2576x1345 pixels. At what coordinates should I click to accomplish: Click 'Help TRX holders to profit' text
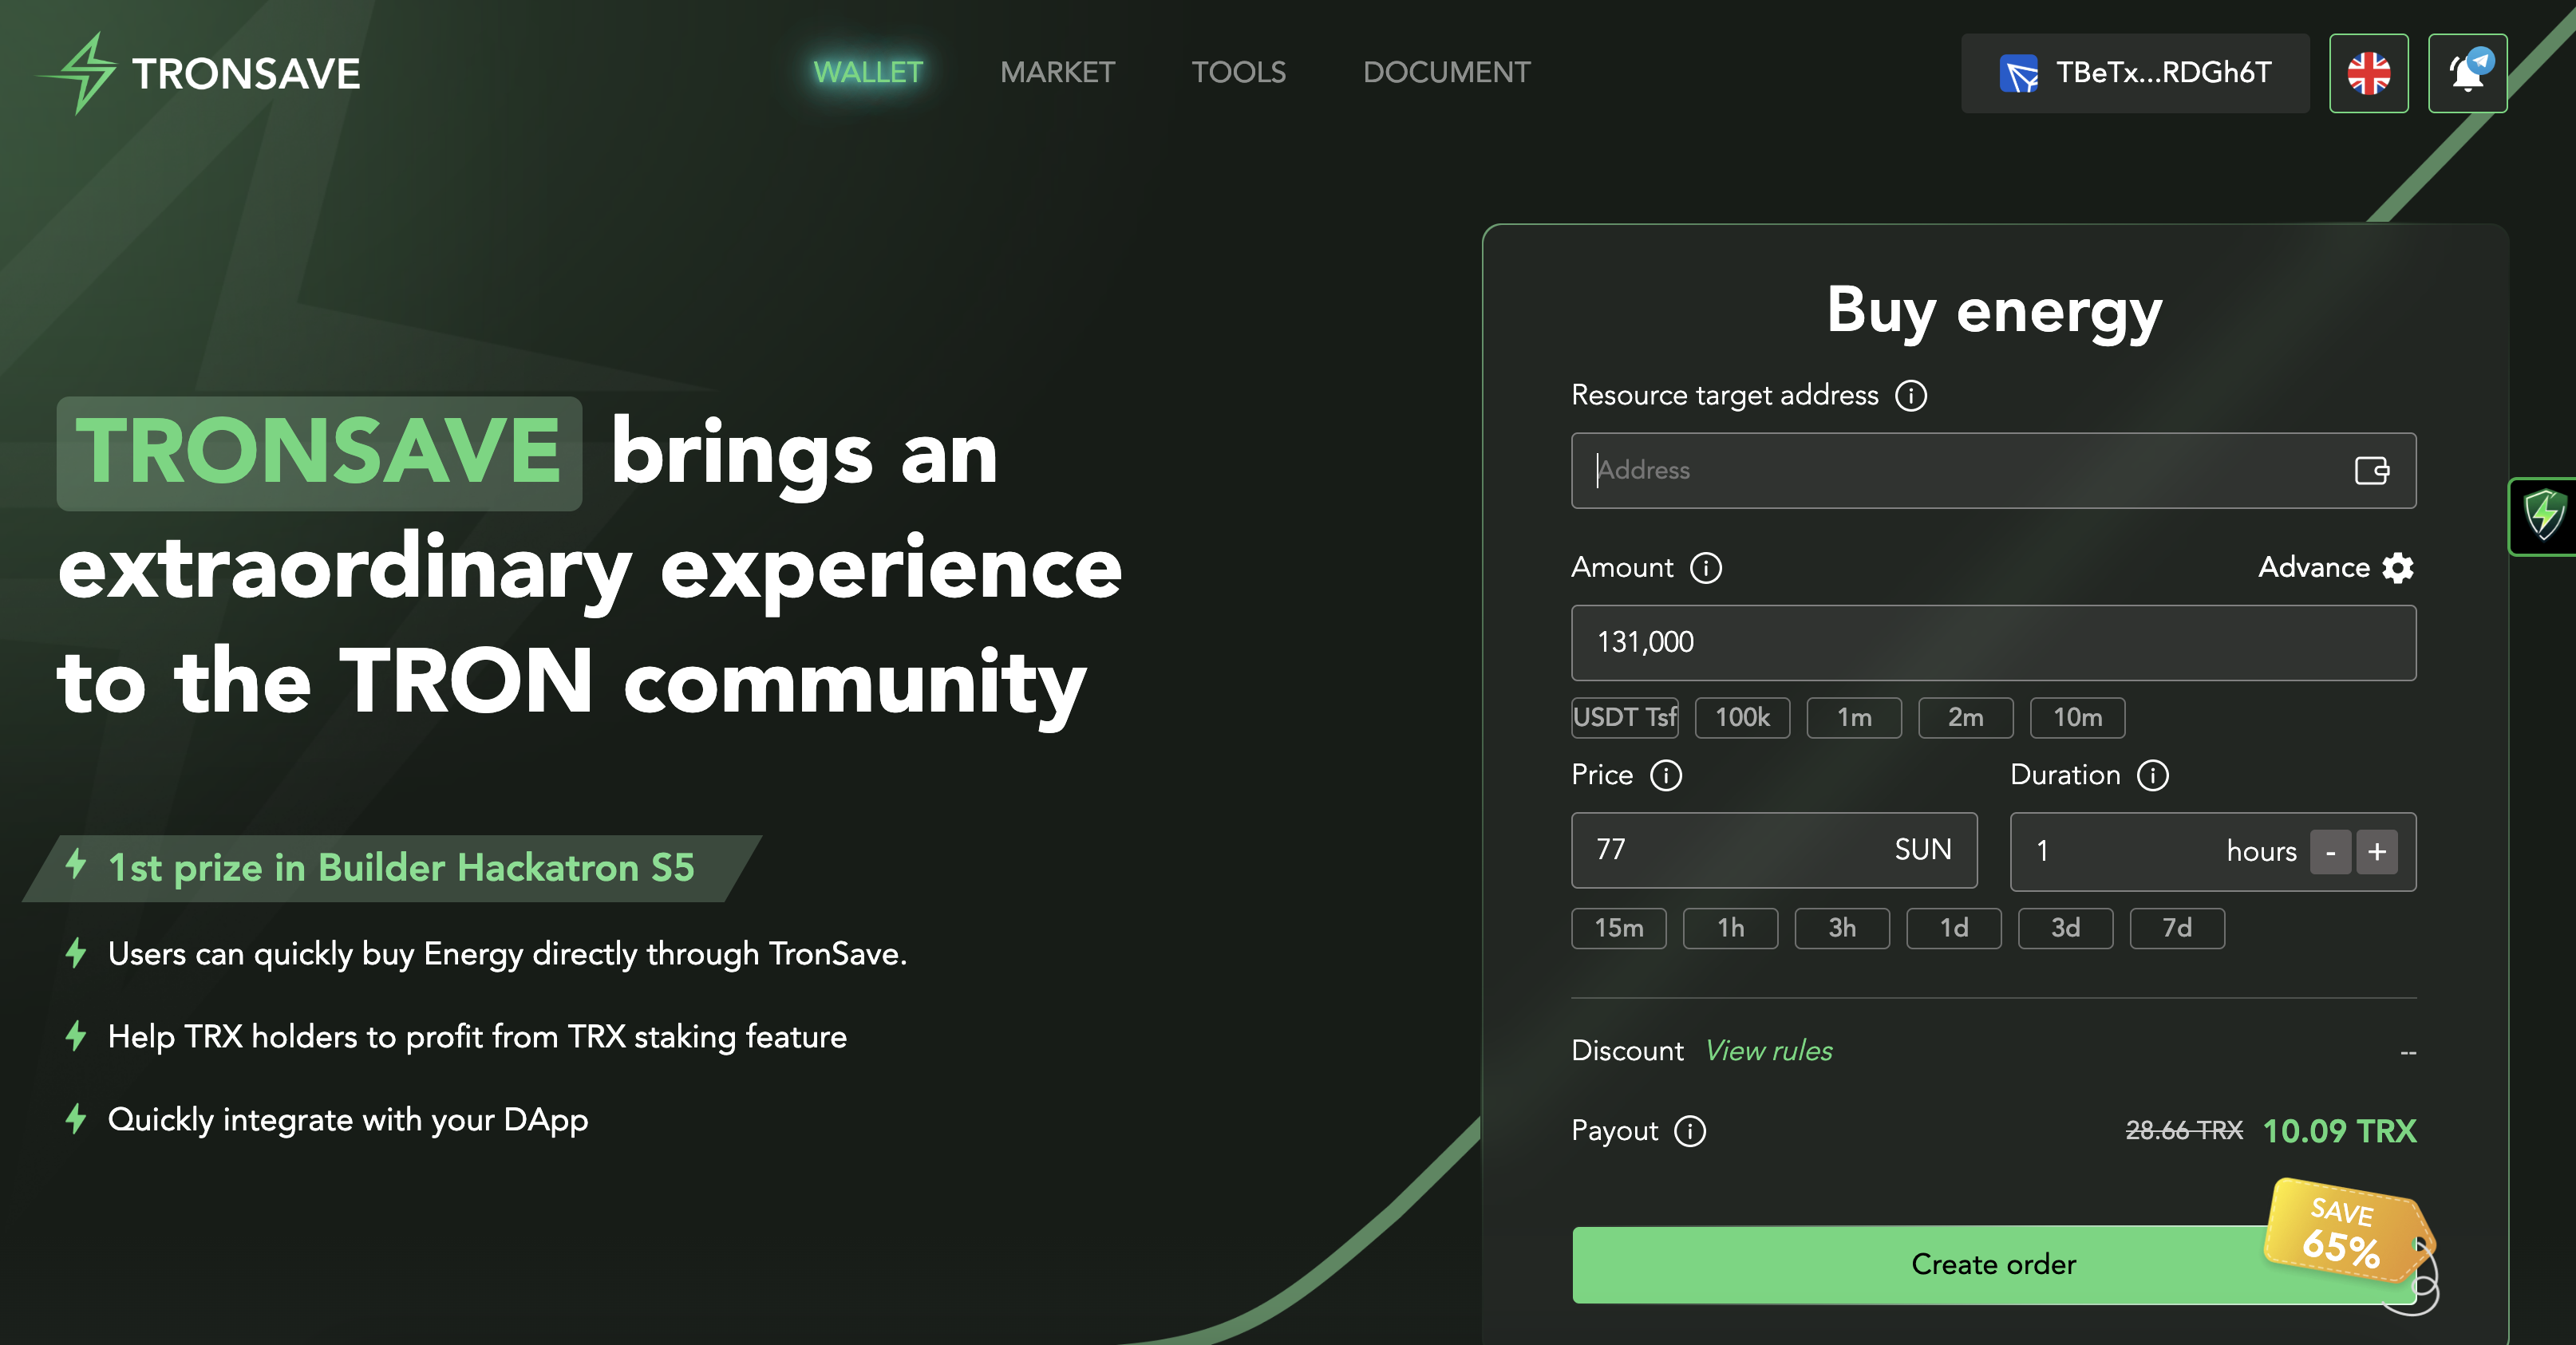tap(477, 1037)
